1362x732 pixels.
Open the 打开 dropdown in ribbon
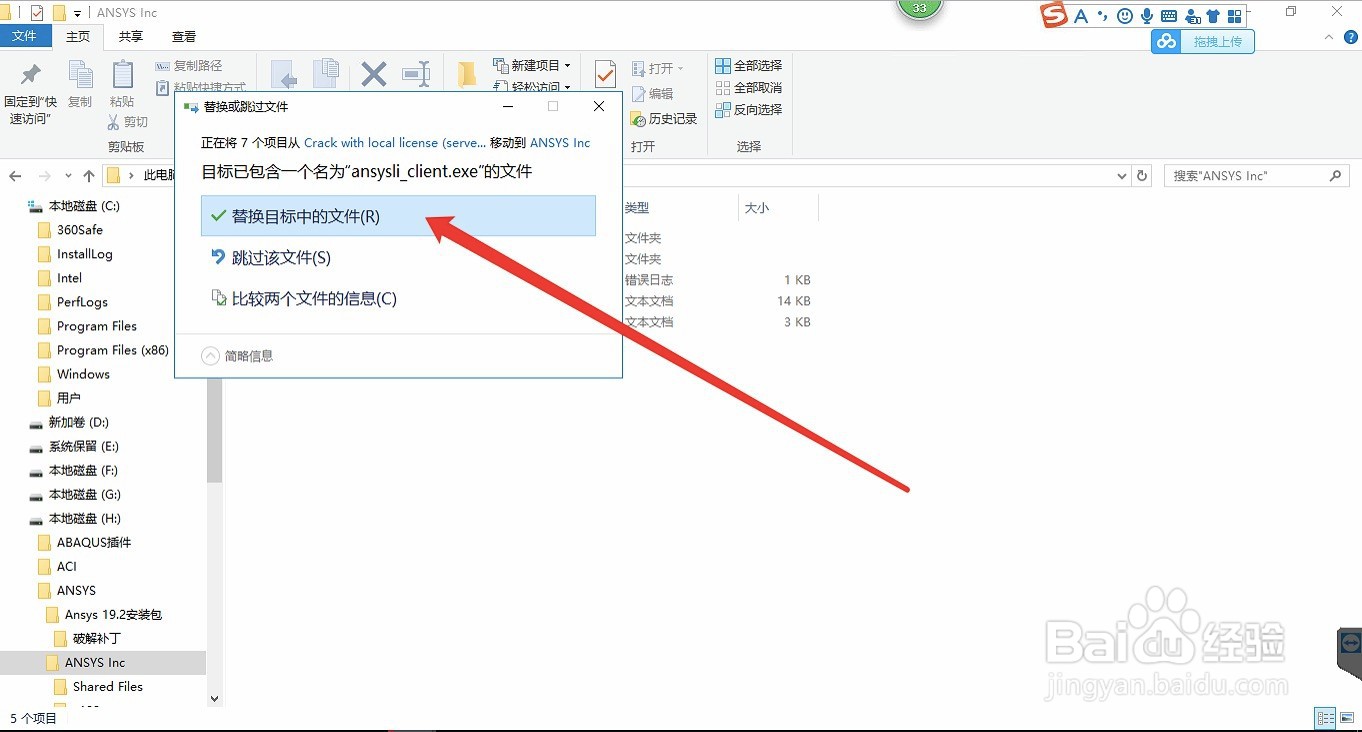pos(658,68)
